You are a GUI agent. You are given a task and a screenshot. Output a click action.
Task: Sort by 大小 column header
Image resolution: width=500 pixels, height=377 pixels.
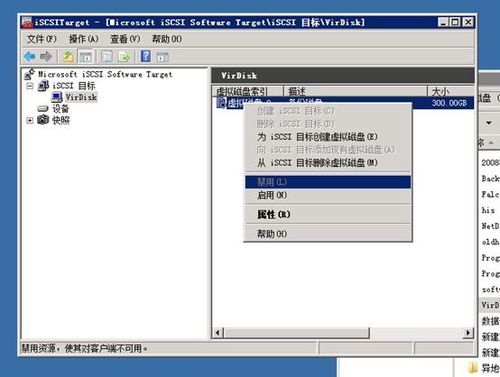click(x=451, y=91)
